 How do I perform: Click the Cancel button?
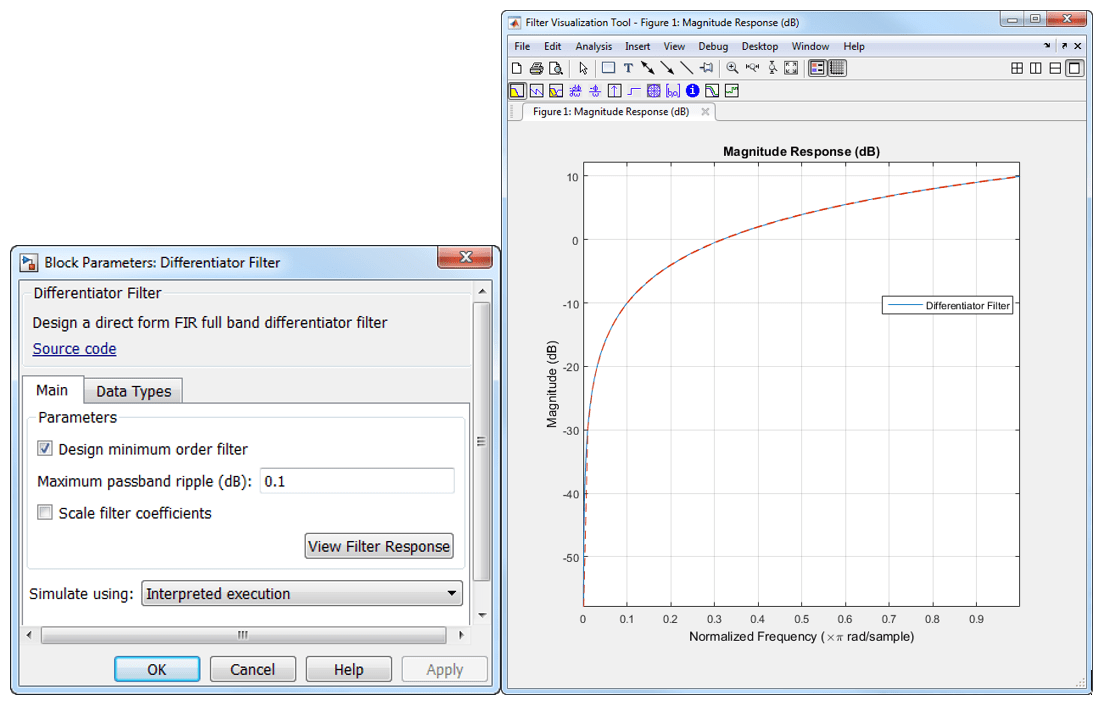tap(252, 670)
